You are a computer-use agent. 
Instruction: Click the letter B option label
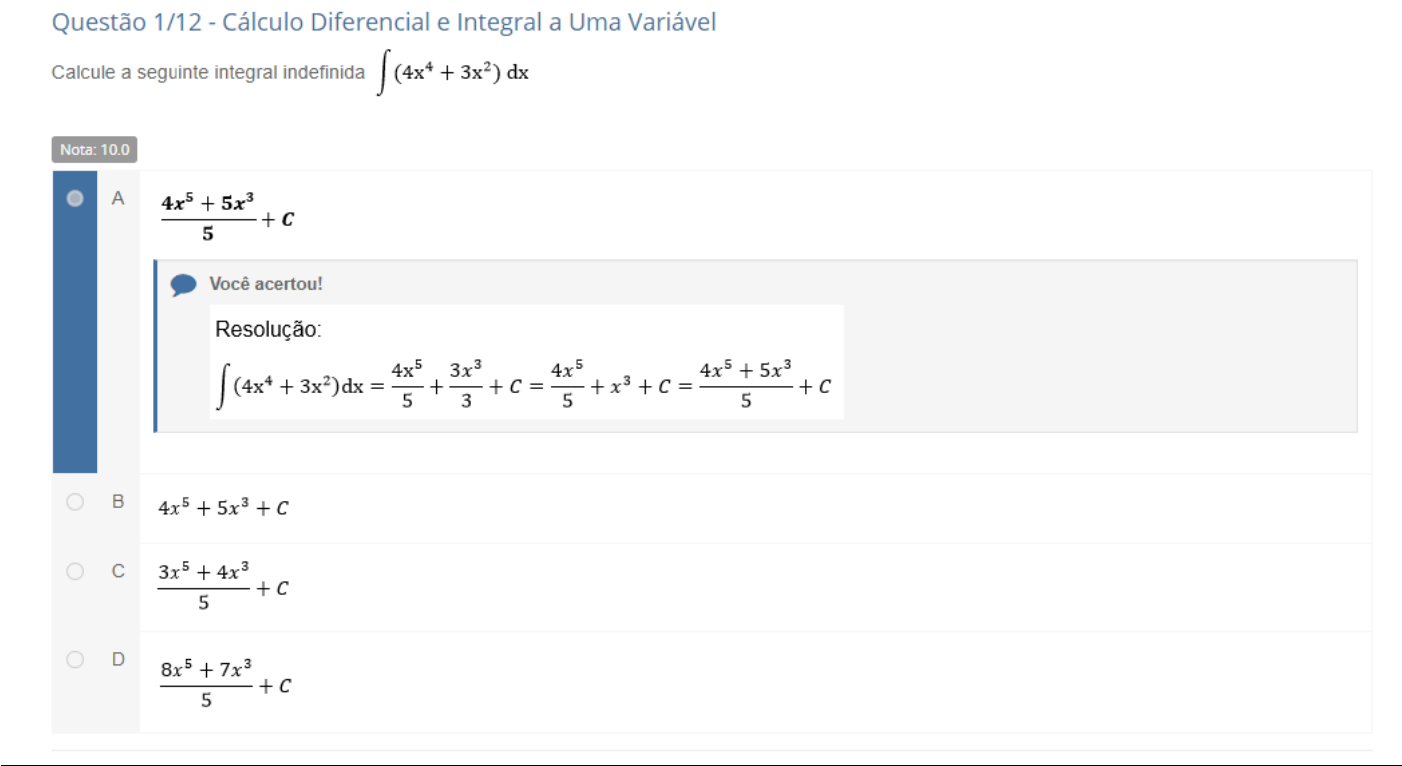[118, 502]
